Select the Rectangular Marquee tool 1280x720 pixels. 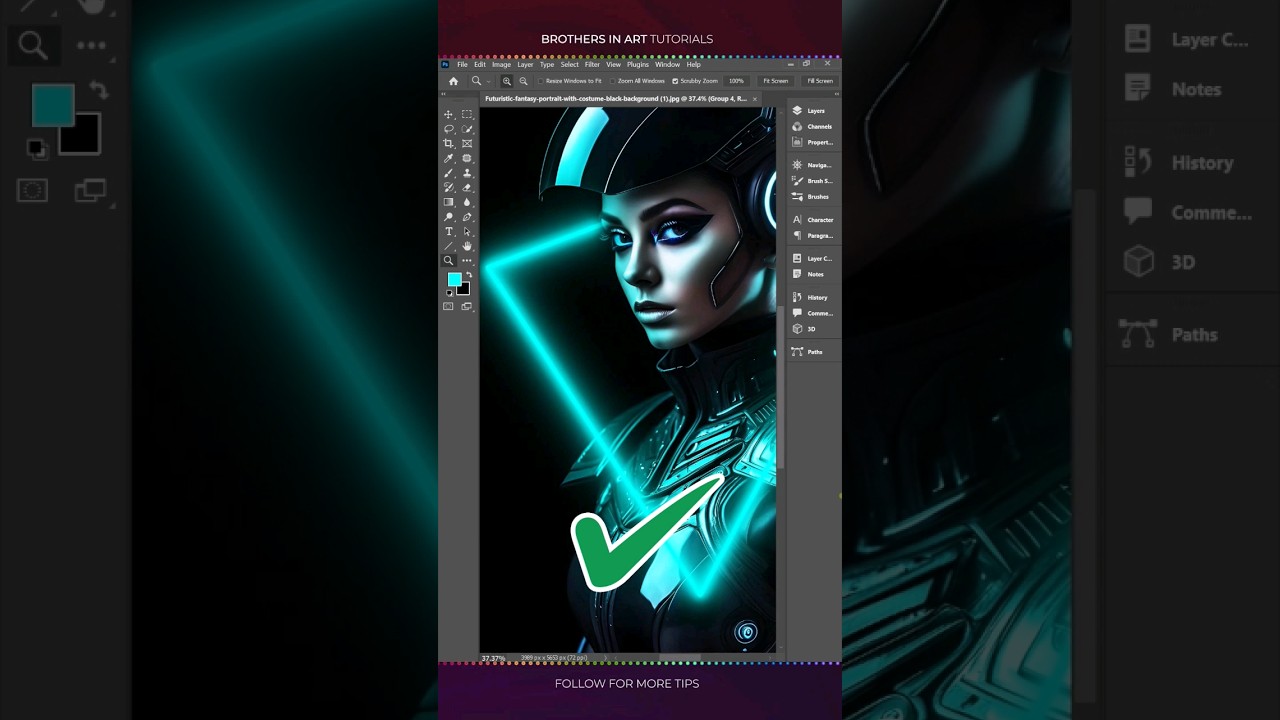tap(467, 115)
